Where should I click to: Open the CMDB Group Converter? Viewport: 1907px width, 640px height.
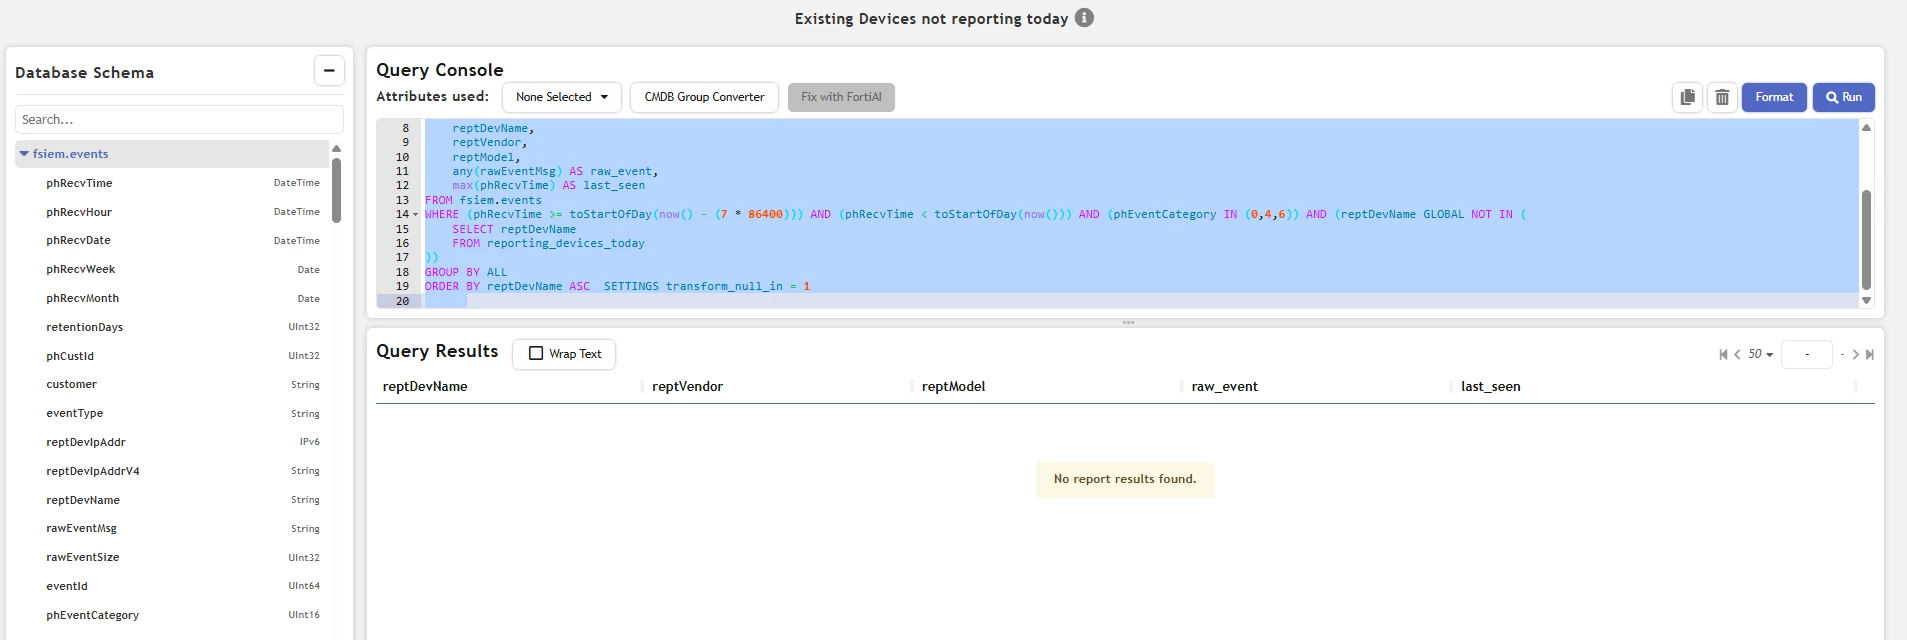point(704,97)
